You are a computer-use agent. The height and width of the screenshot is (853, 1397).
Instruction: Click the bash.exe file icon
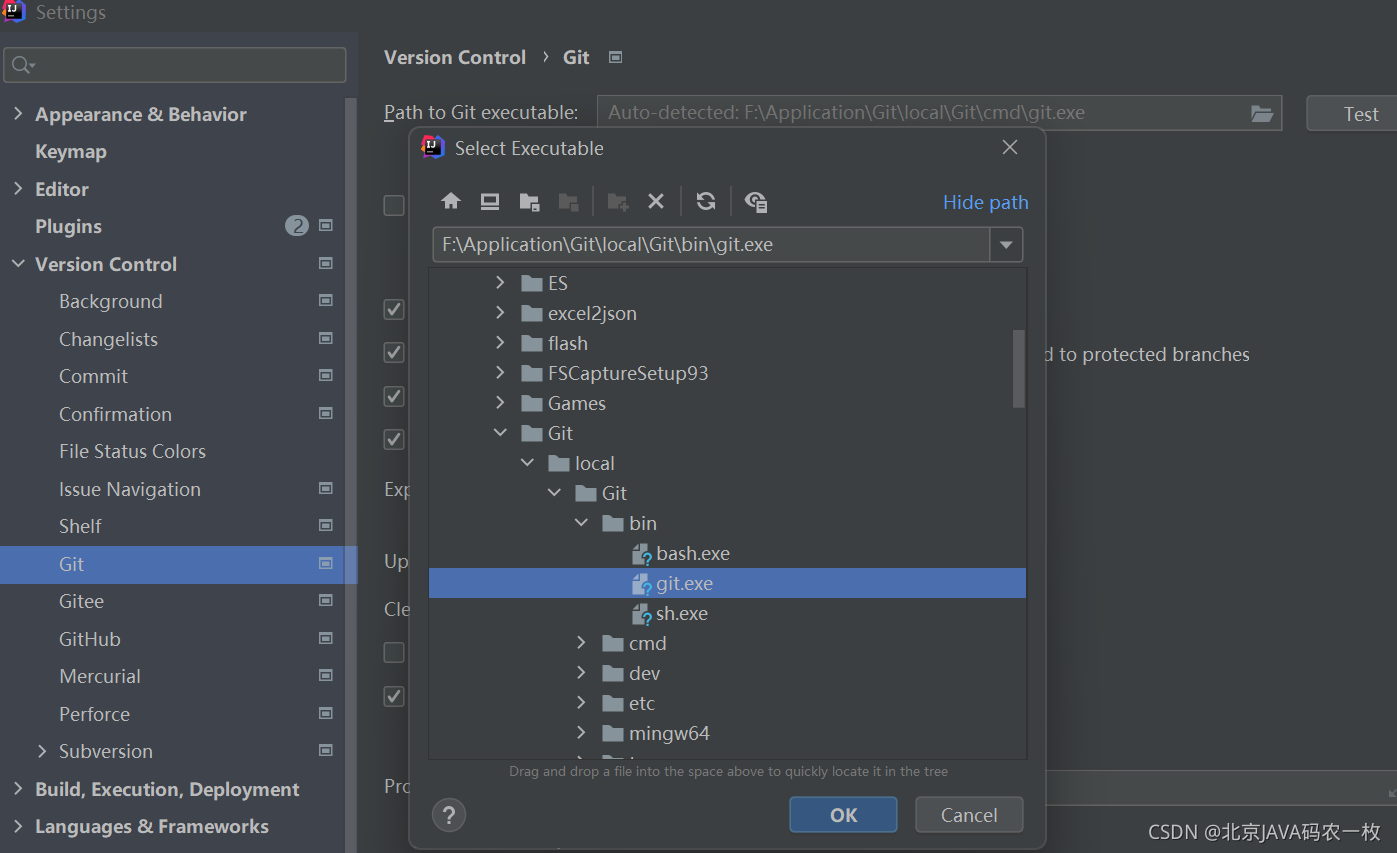(642, 554)
